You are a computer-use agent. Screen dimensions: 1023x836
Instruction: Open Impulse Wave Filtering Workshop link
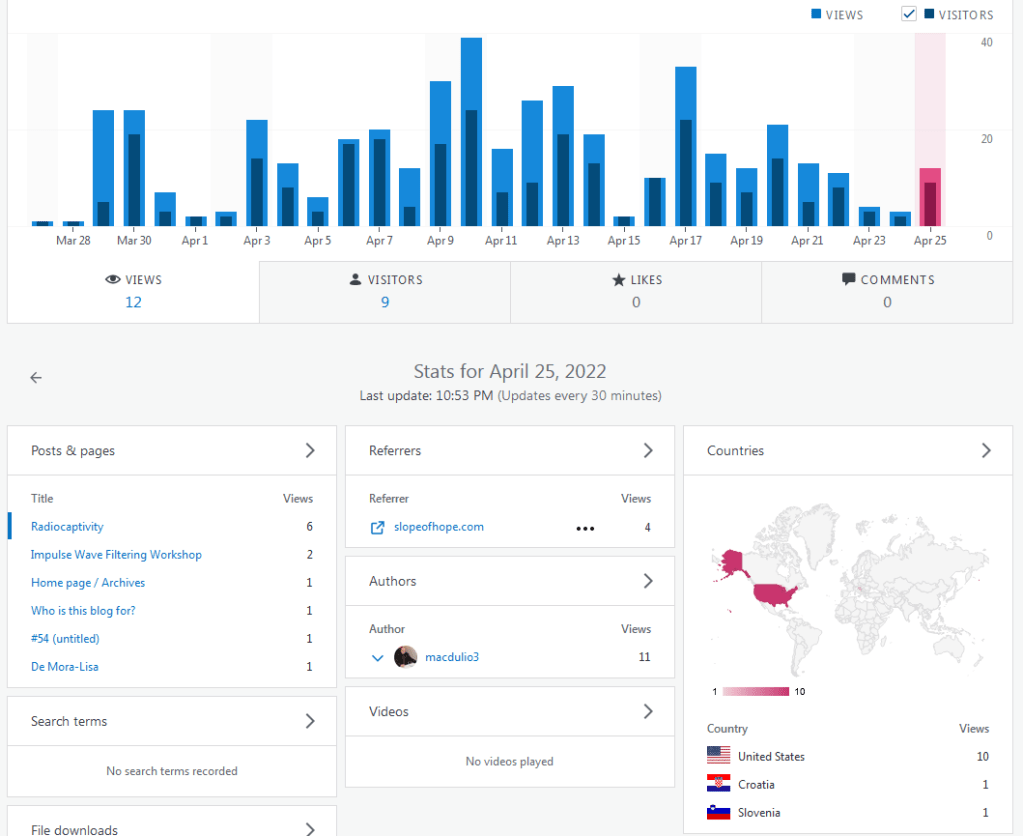pos(116,554)
